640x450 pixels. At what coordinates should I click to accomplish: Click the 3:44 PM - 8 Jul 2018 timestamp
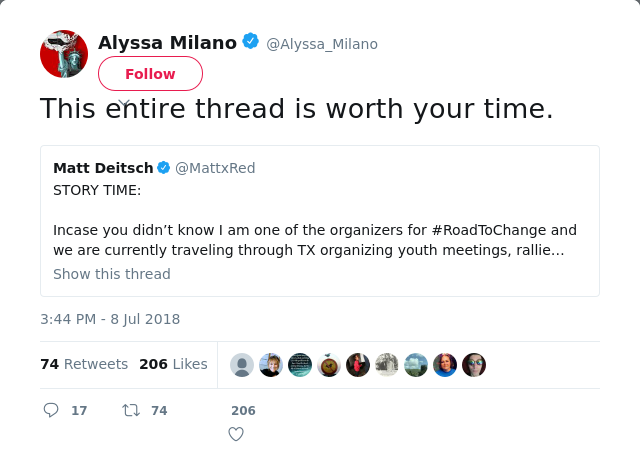(x=110, y=319)
